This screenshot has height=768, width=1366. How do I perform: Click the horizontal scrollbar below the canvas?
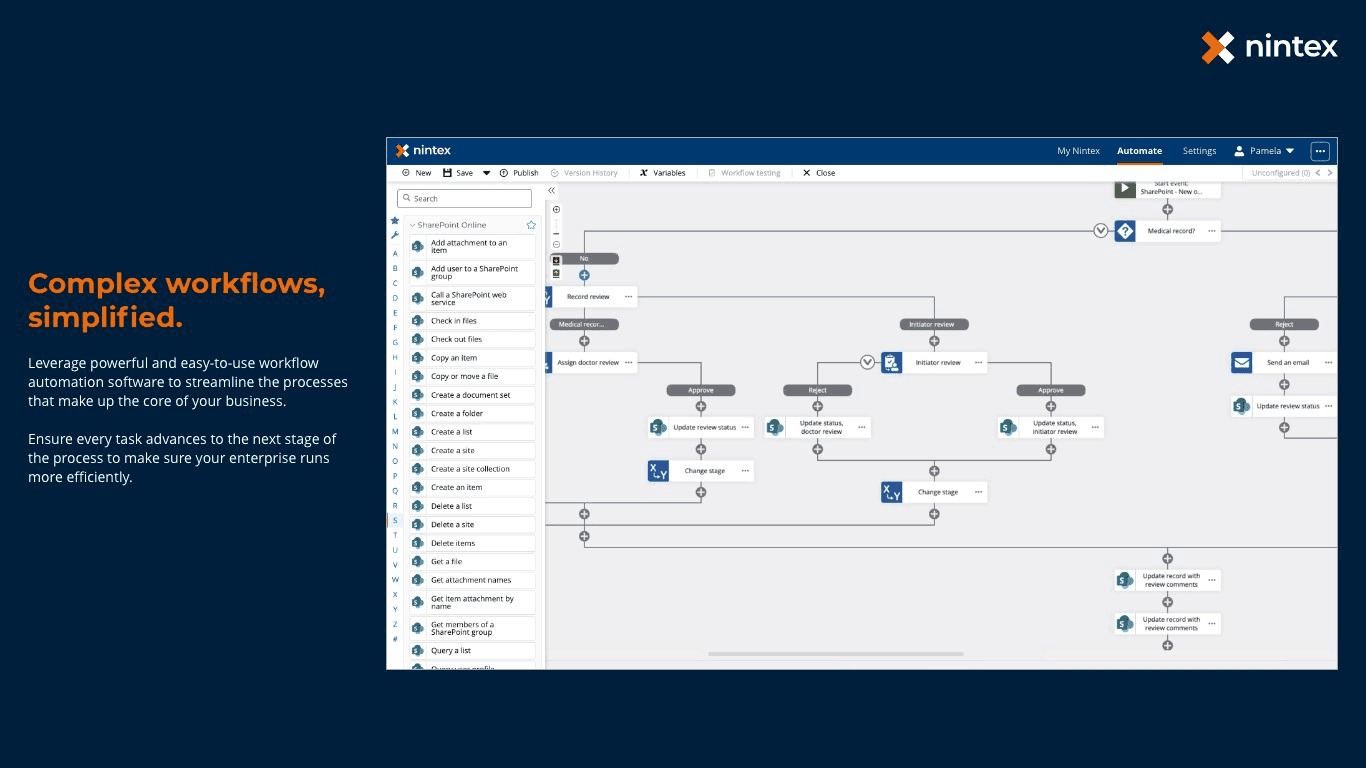(x=835, y=654)
